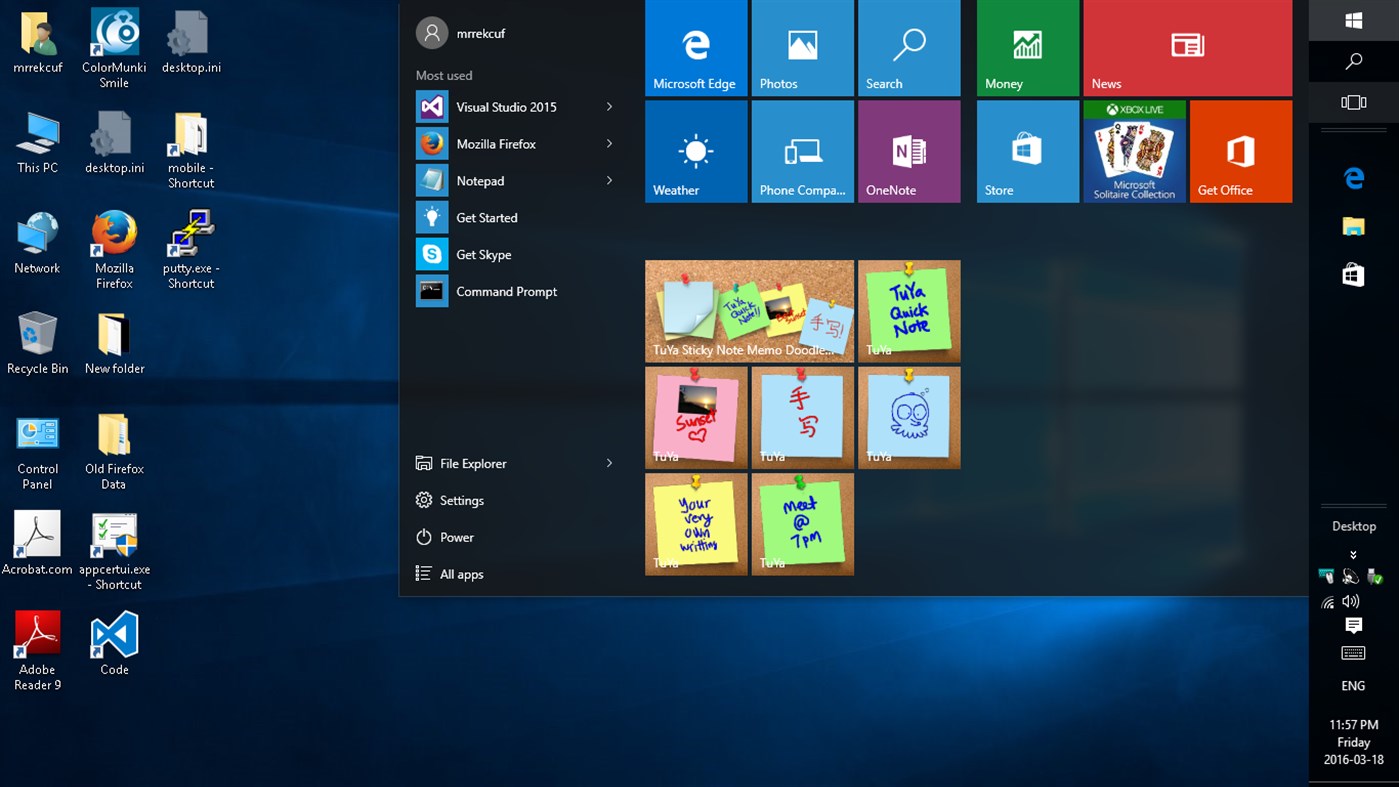Click the mrrekcuf user account button
The width and height of the screenshot is (1399, 787).
coord(461,33)
